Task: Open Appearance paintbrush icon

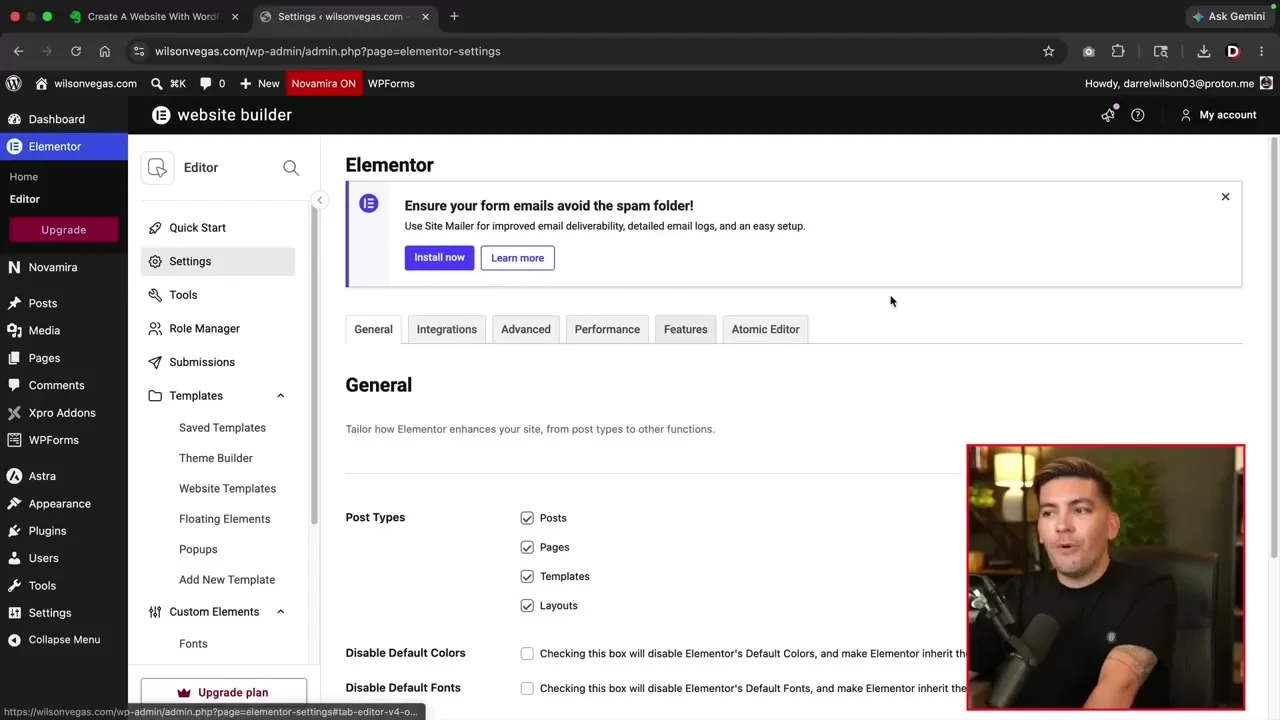Action: (14, 504)
